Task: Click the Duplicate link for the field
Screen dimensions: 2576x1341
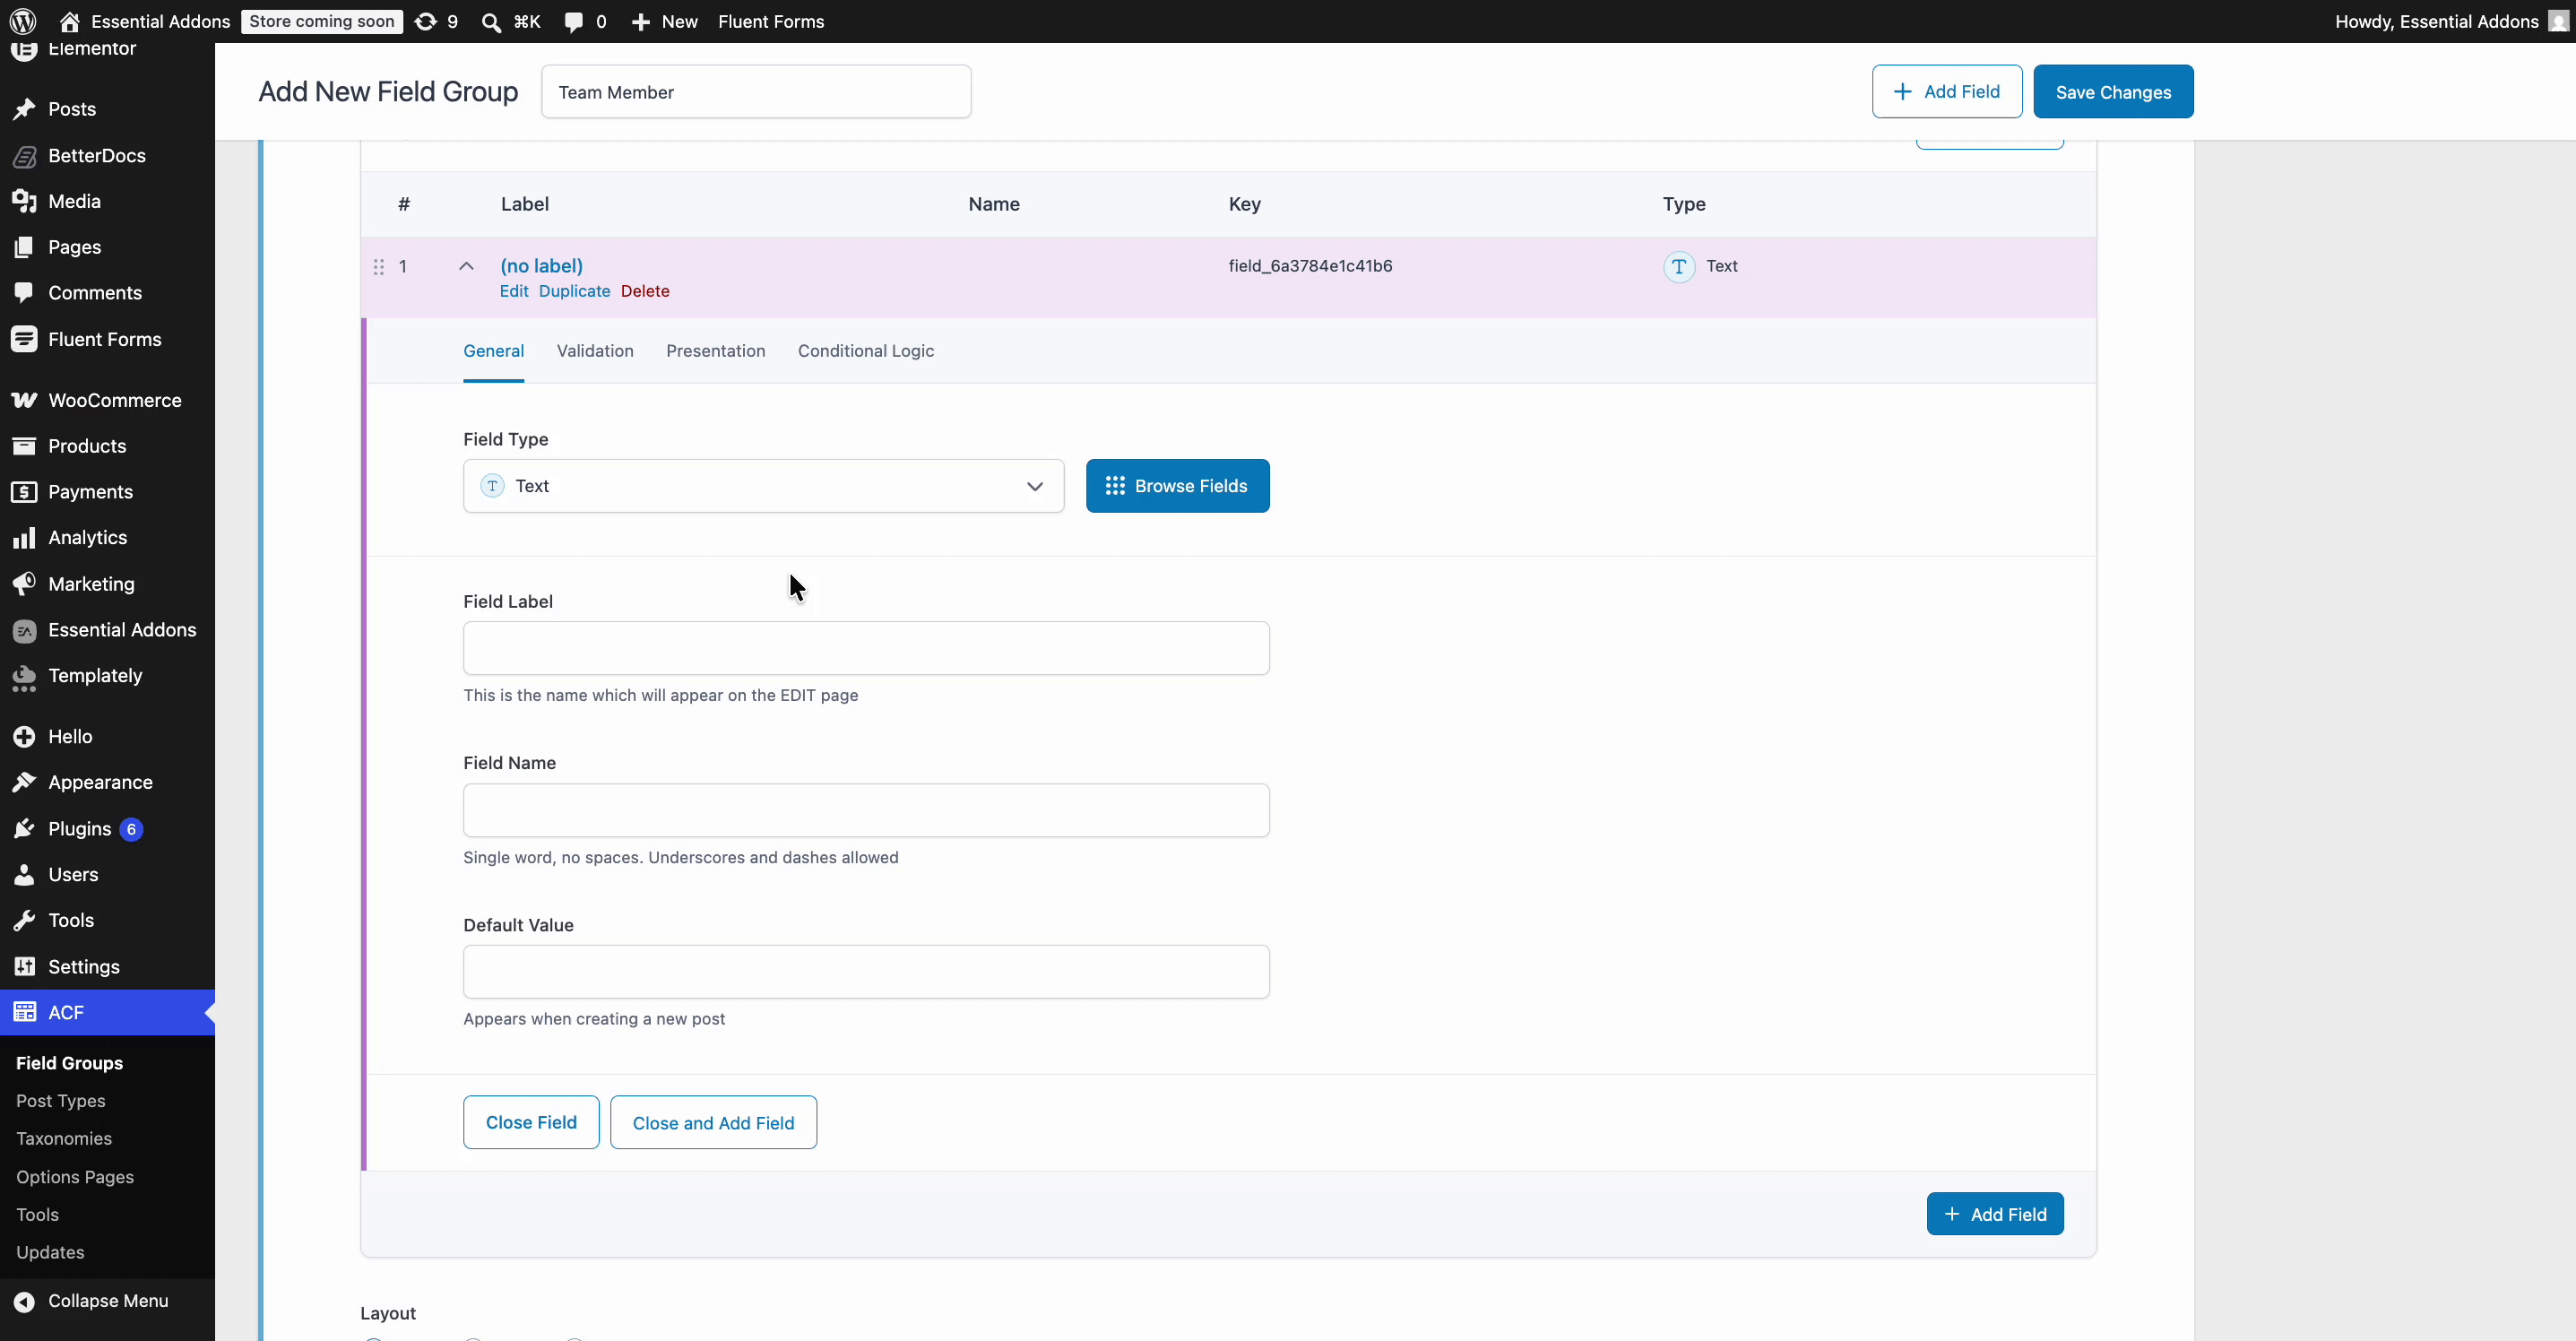Action: (x=574, y=291)
